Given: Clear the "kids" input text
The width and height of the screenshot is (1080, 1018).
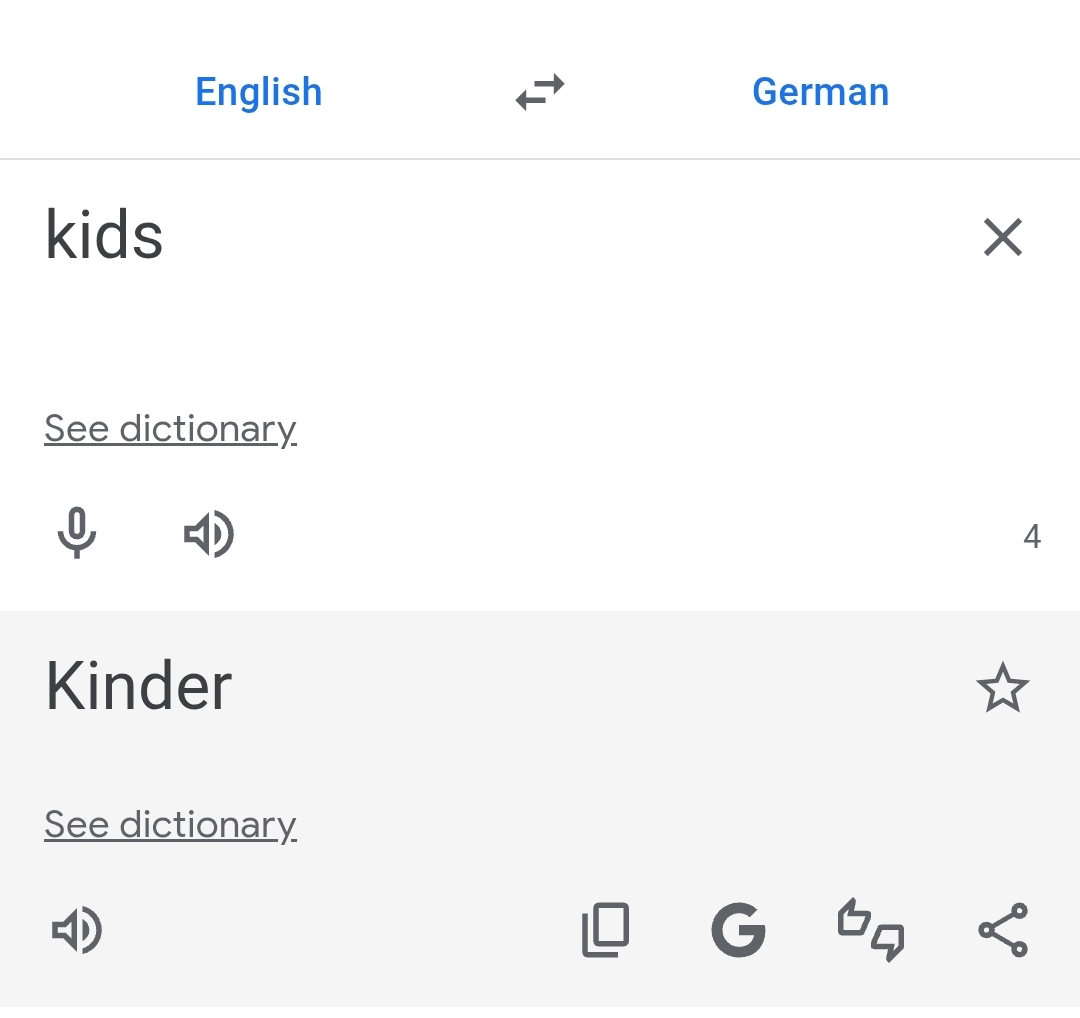Looking at the screenshot, I should point(1003,237).
